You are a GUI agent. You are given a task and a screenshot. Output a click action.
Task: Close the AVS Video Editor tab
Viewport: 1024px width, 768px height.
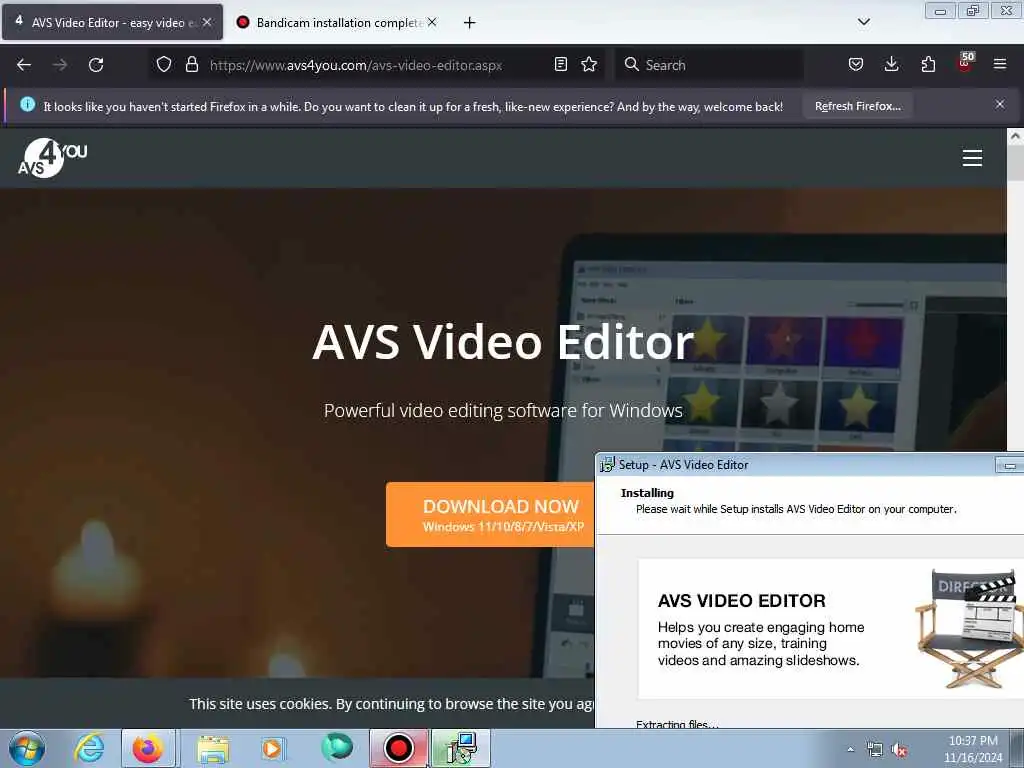click(207, 22)
